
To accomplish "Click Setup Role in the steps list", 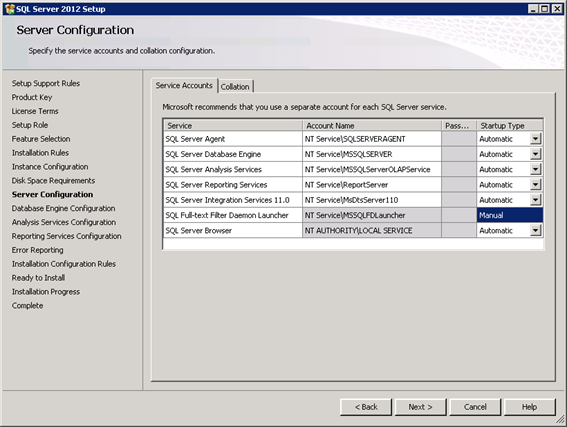I will point(30,125).
